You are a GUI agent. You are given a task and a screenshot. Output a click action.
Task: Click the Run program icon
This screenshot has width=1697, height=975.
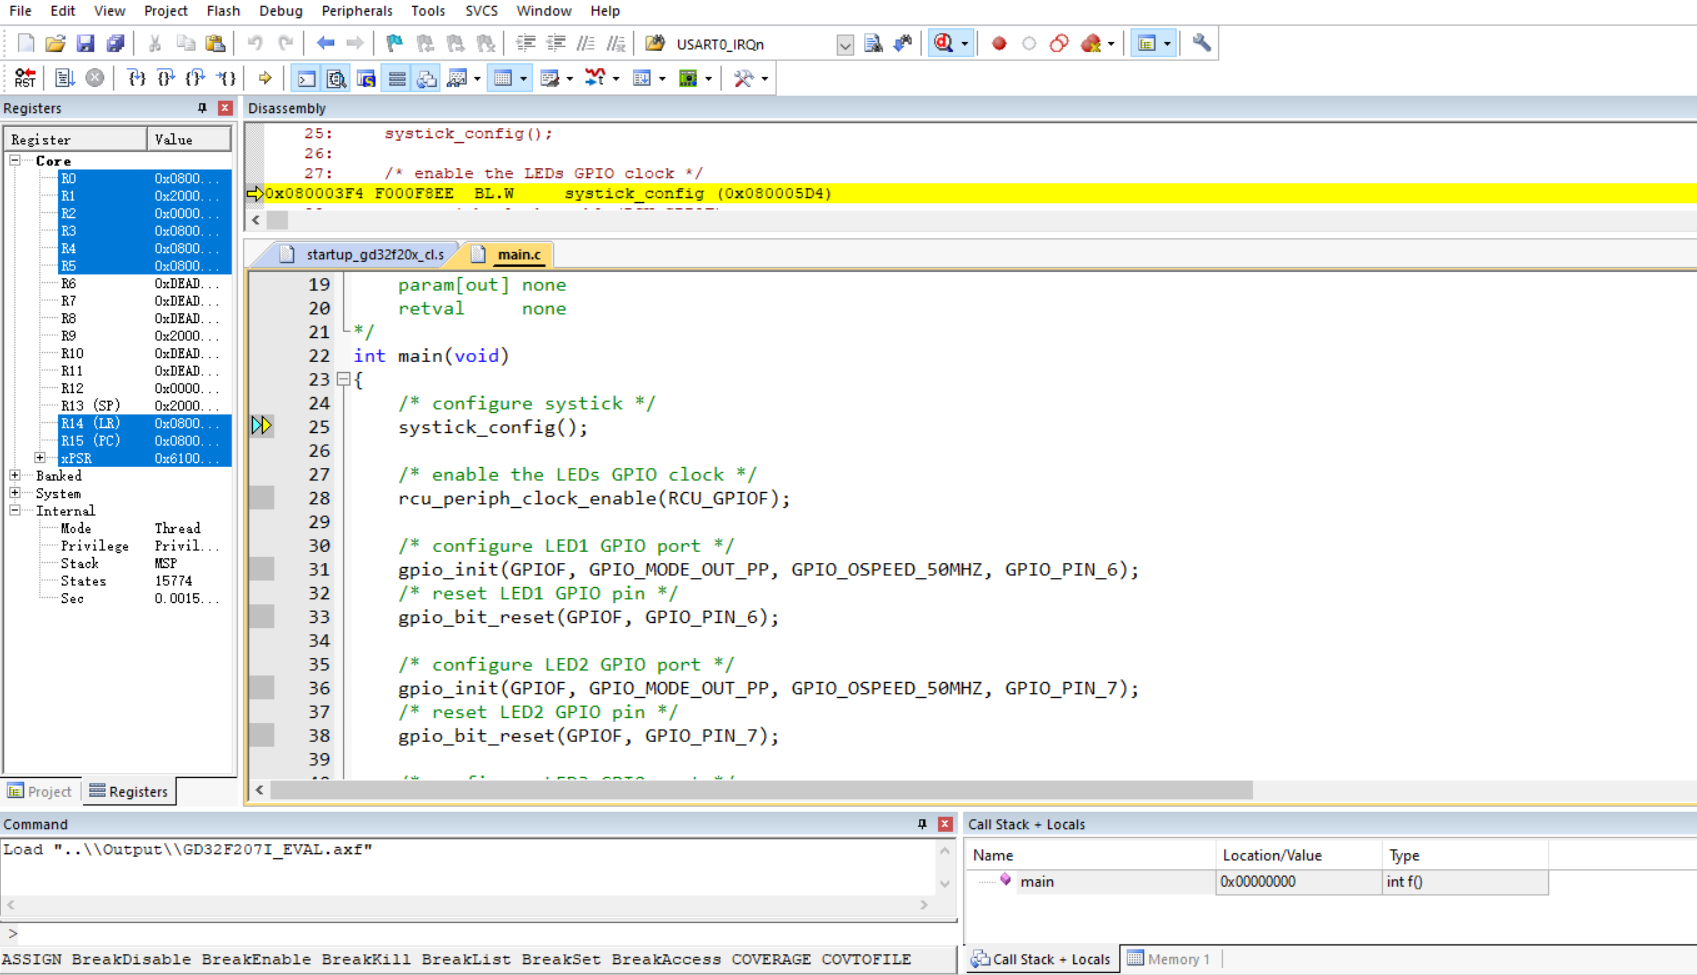point(65,78)
